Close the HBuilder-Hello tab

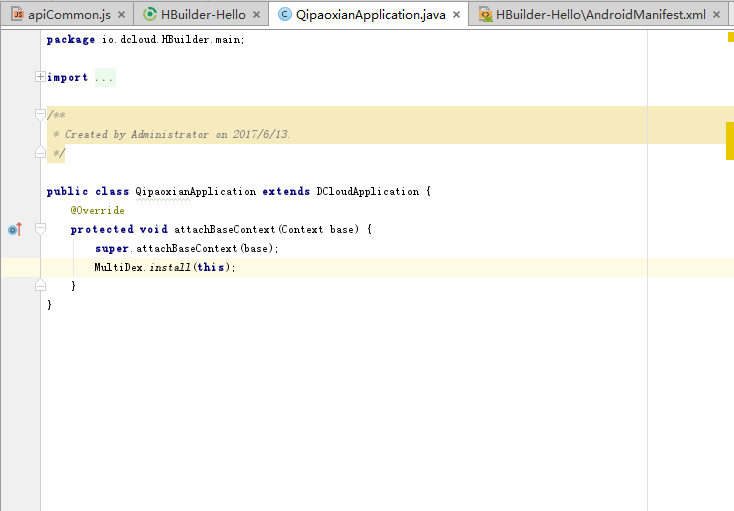pos(256,15)
